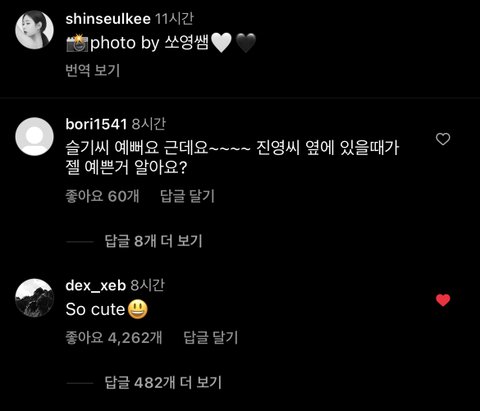
Task: Reply to bori1541 with 답글 달기
Action: pyautogui.click(x=187, y=196)
